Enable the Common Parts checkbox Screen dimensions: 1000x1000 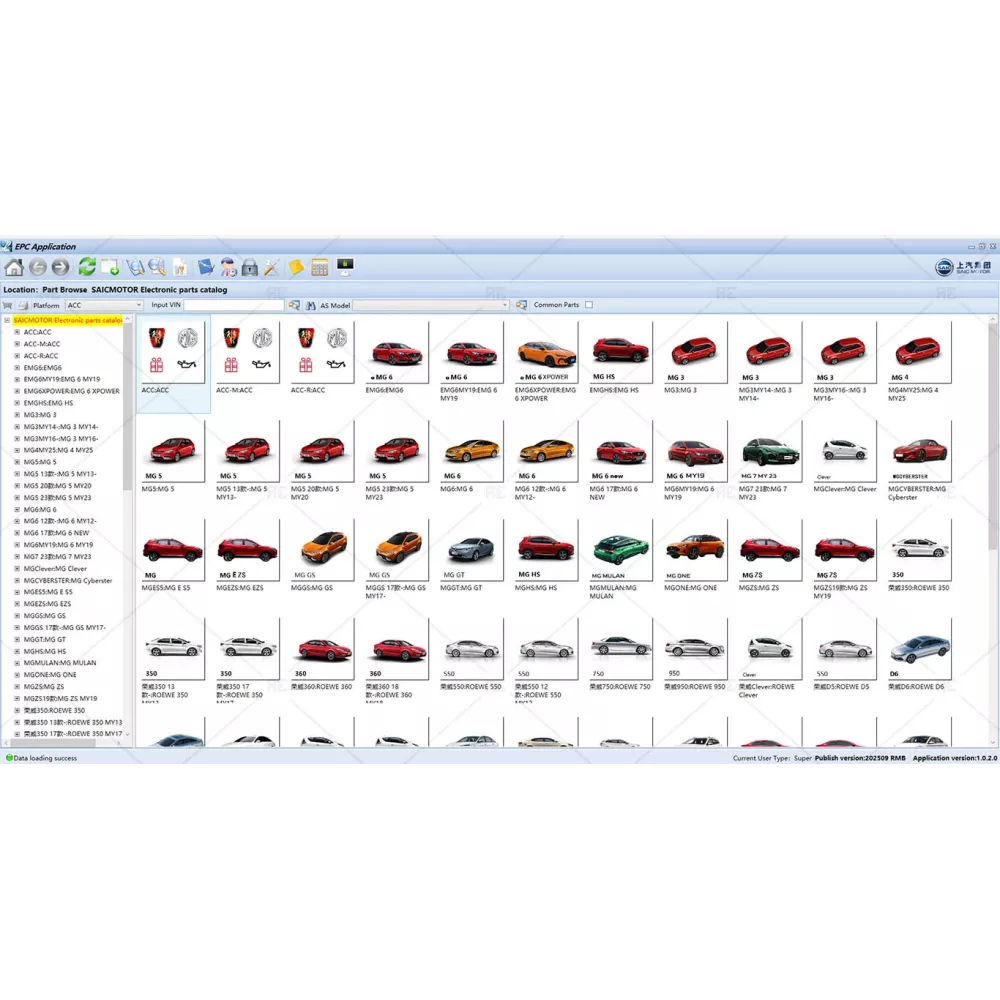[x=589, y=305]
